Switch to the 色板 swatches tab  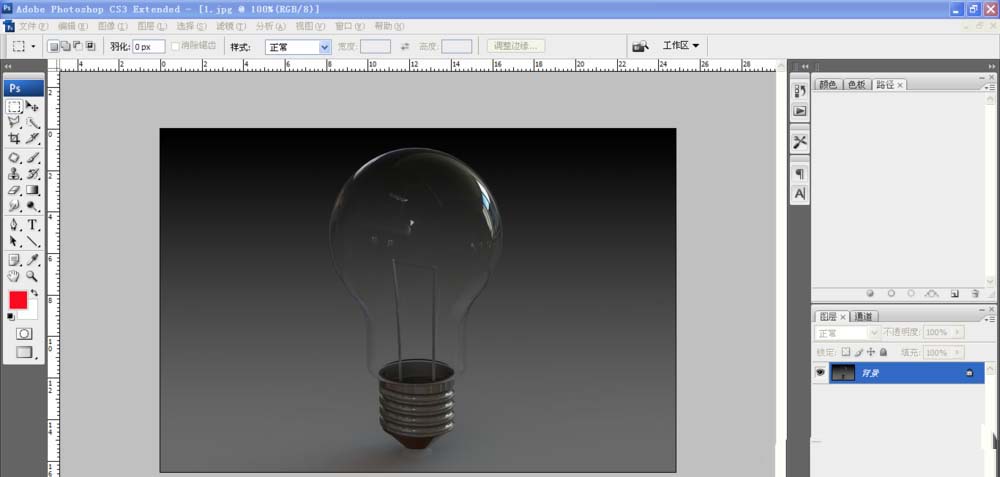coord(858,85)
